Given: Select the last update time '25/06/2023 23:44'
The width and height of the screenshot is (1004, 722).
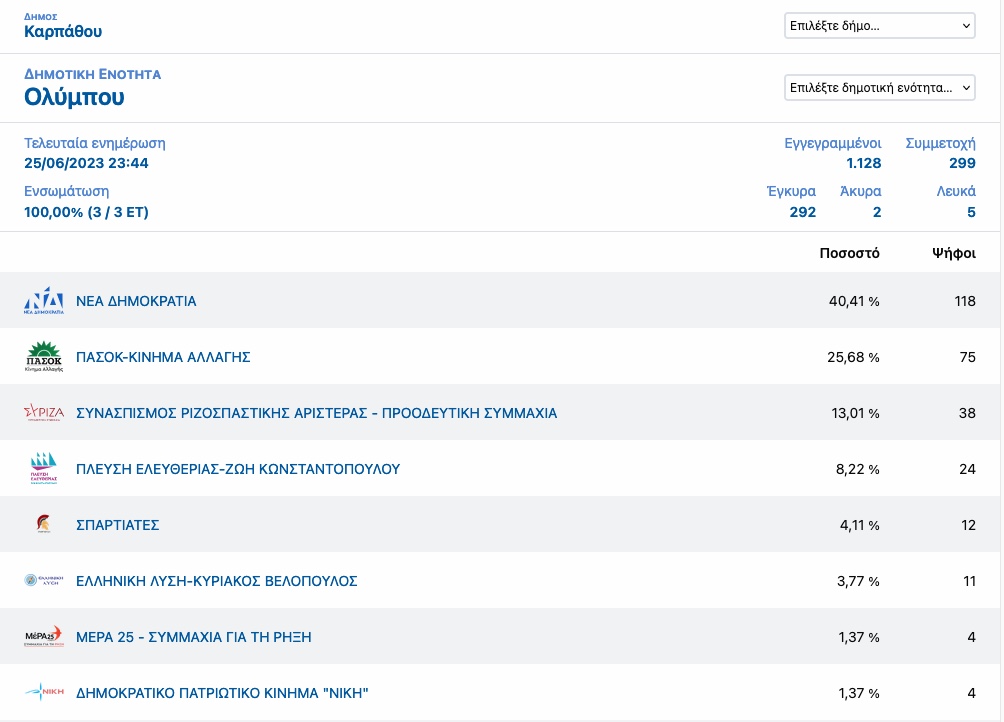Looking at the screenshot, I should click(x=86, y=163).
